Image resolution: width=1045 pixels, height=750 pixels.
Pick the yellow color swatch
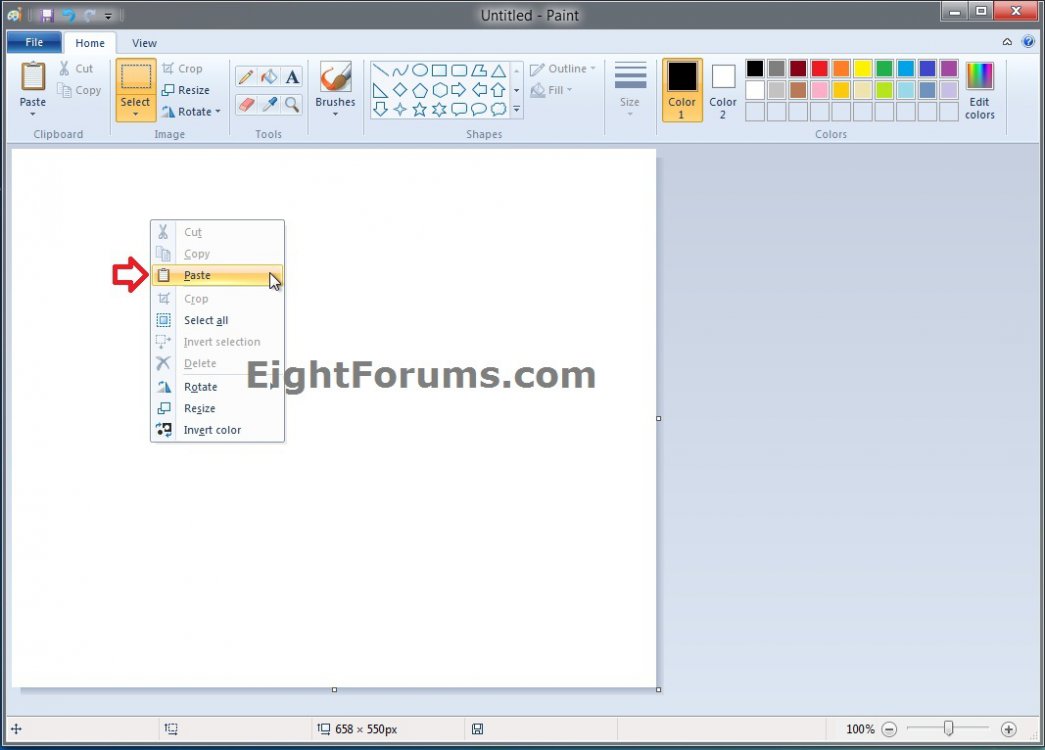(x=863, y=68)
